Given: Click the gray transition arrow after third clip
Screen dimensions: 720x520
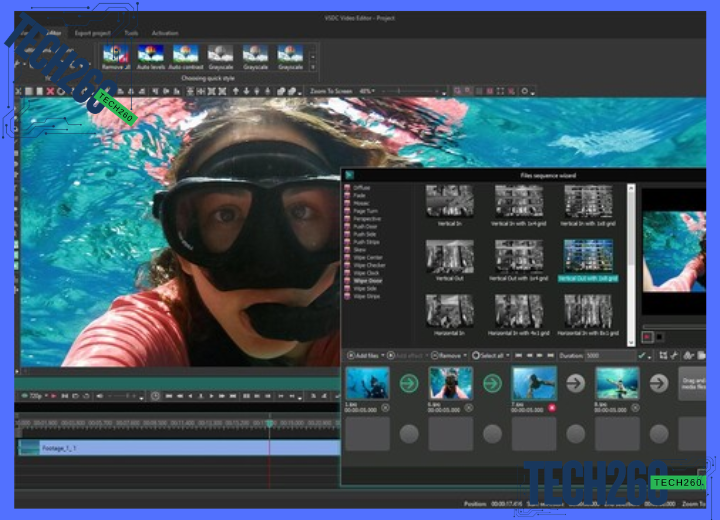Looking at the screenshot, I should (x=576, y=383).
